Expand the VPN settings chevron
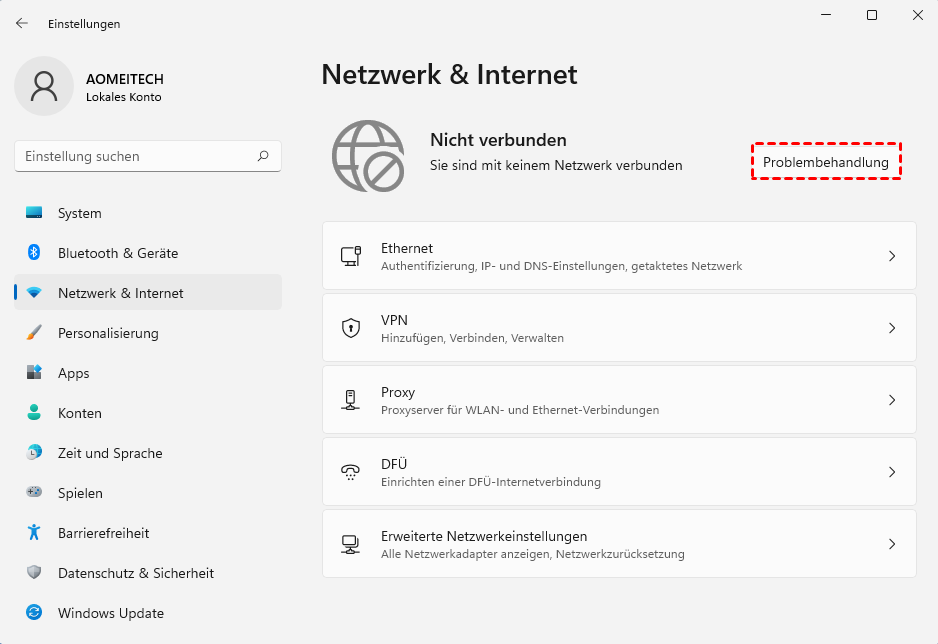 892,328
